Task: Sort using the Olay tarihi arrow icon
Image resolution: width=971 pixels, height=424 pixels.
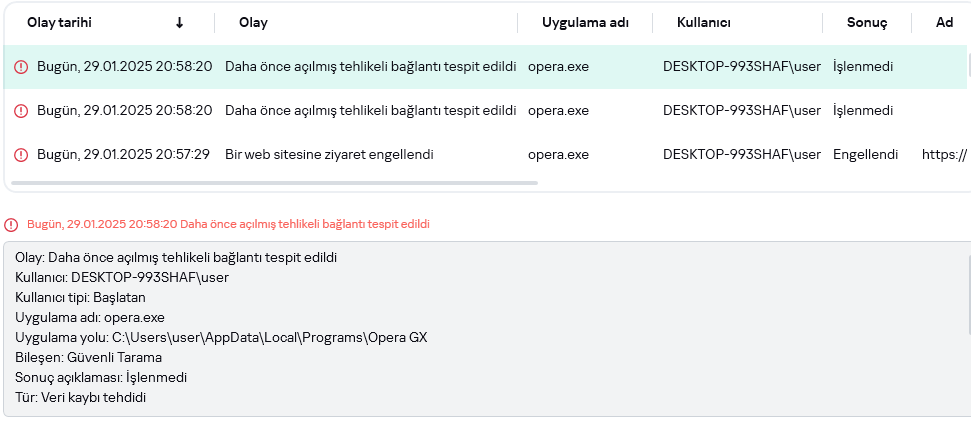Action: pos(180,22)
